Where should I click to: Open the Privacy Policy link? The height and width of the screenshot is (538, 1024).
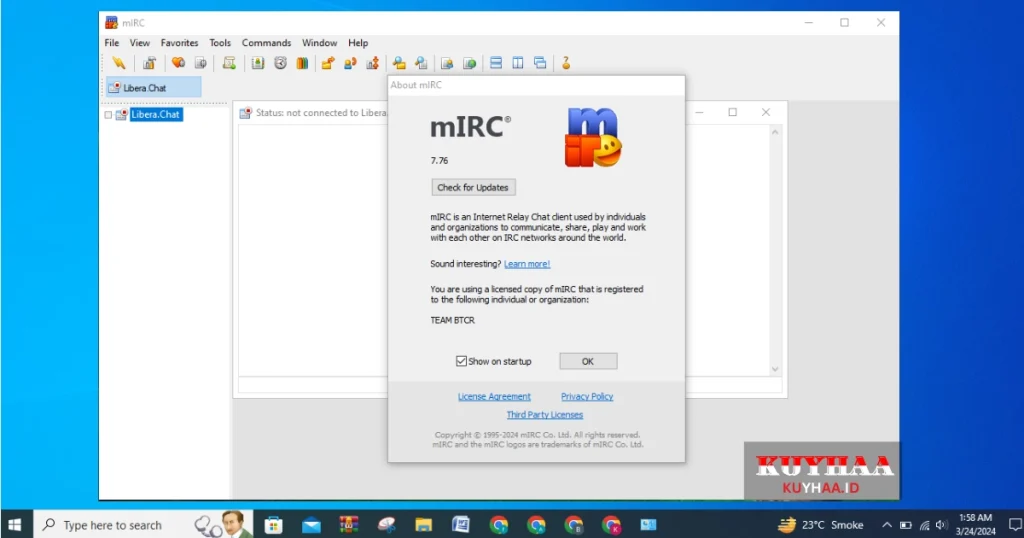(x=587, y=396)
